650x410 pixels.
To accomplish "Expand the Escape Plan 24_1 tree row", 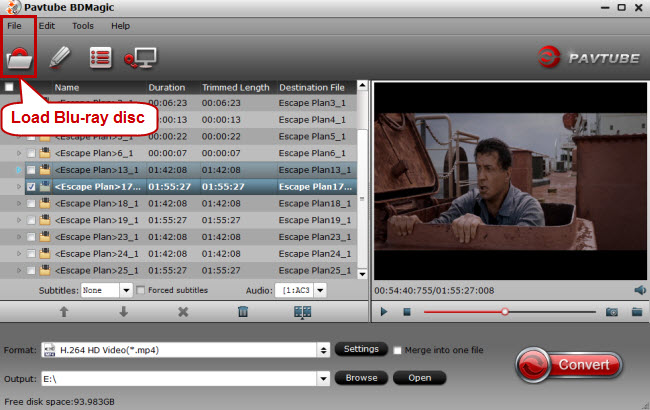I will click(x=19, y=254).
